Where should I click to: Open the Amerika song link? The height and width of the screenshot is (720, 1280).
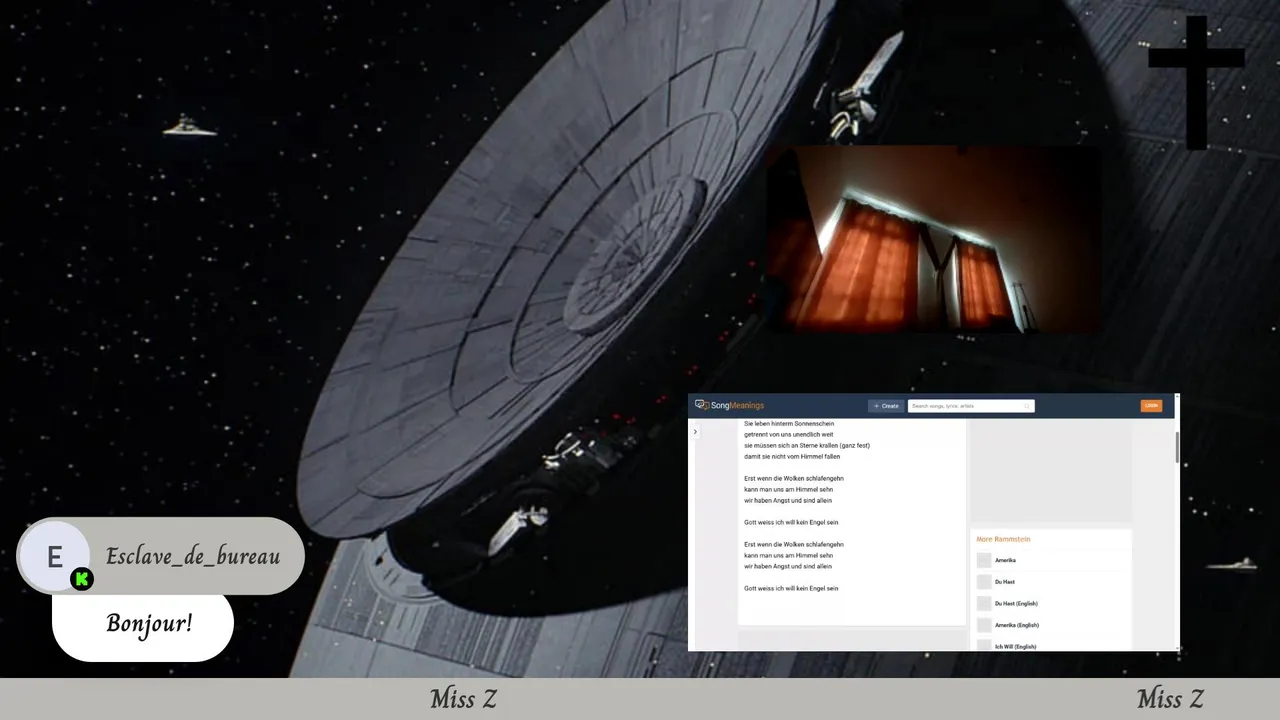[x=1005, y=560]
